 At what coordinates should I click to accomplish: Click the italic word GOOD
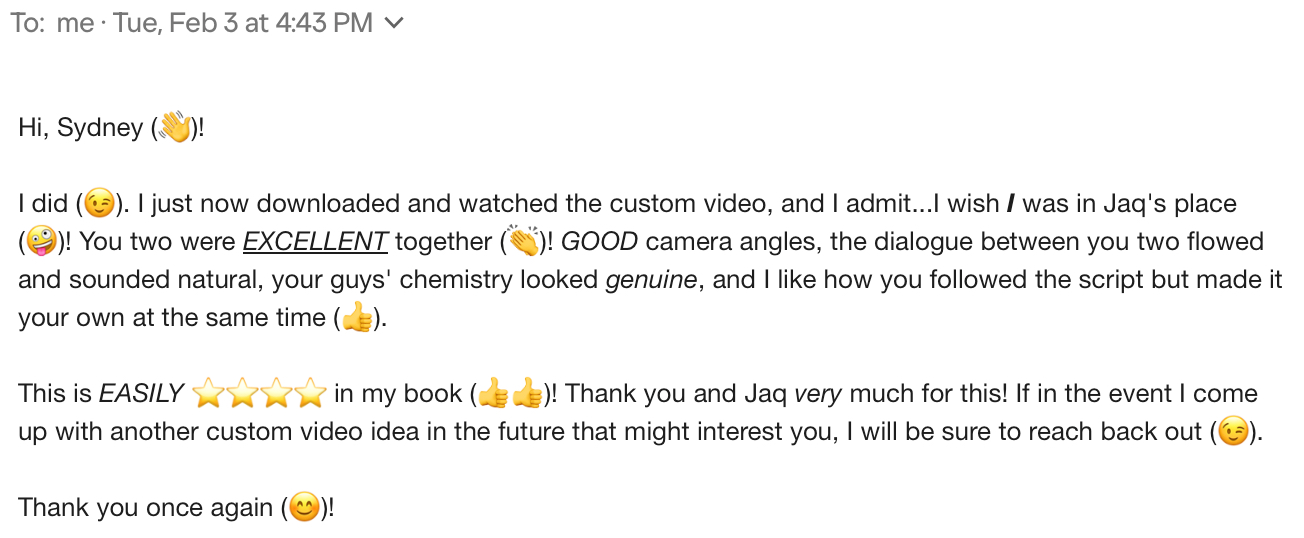[x=600, y=242]
